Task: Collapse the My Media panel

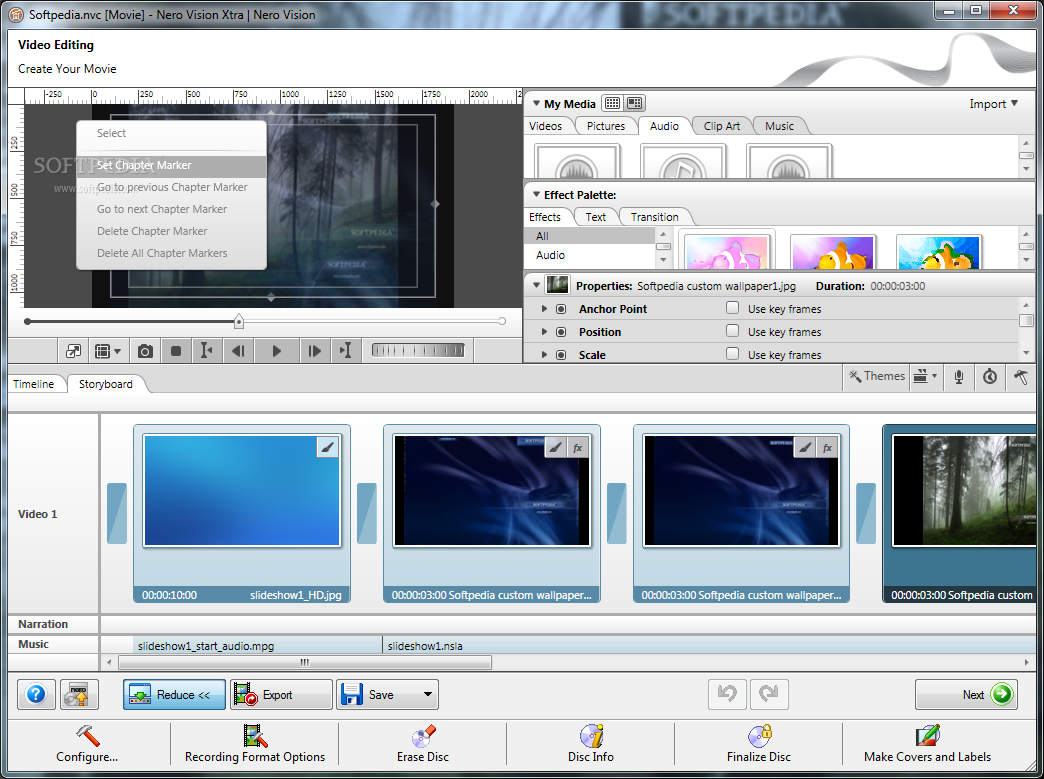Action: click(536, 103)
